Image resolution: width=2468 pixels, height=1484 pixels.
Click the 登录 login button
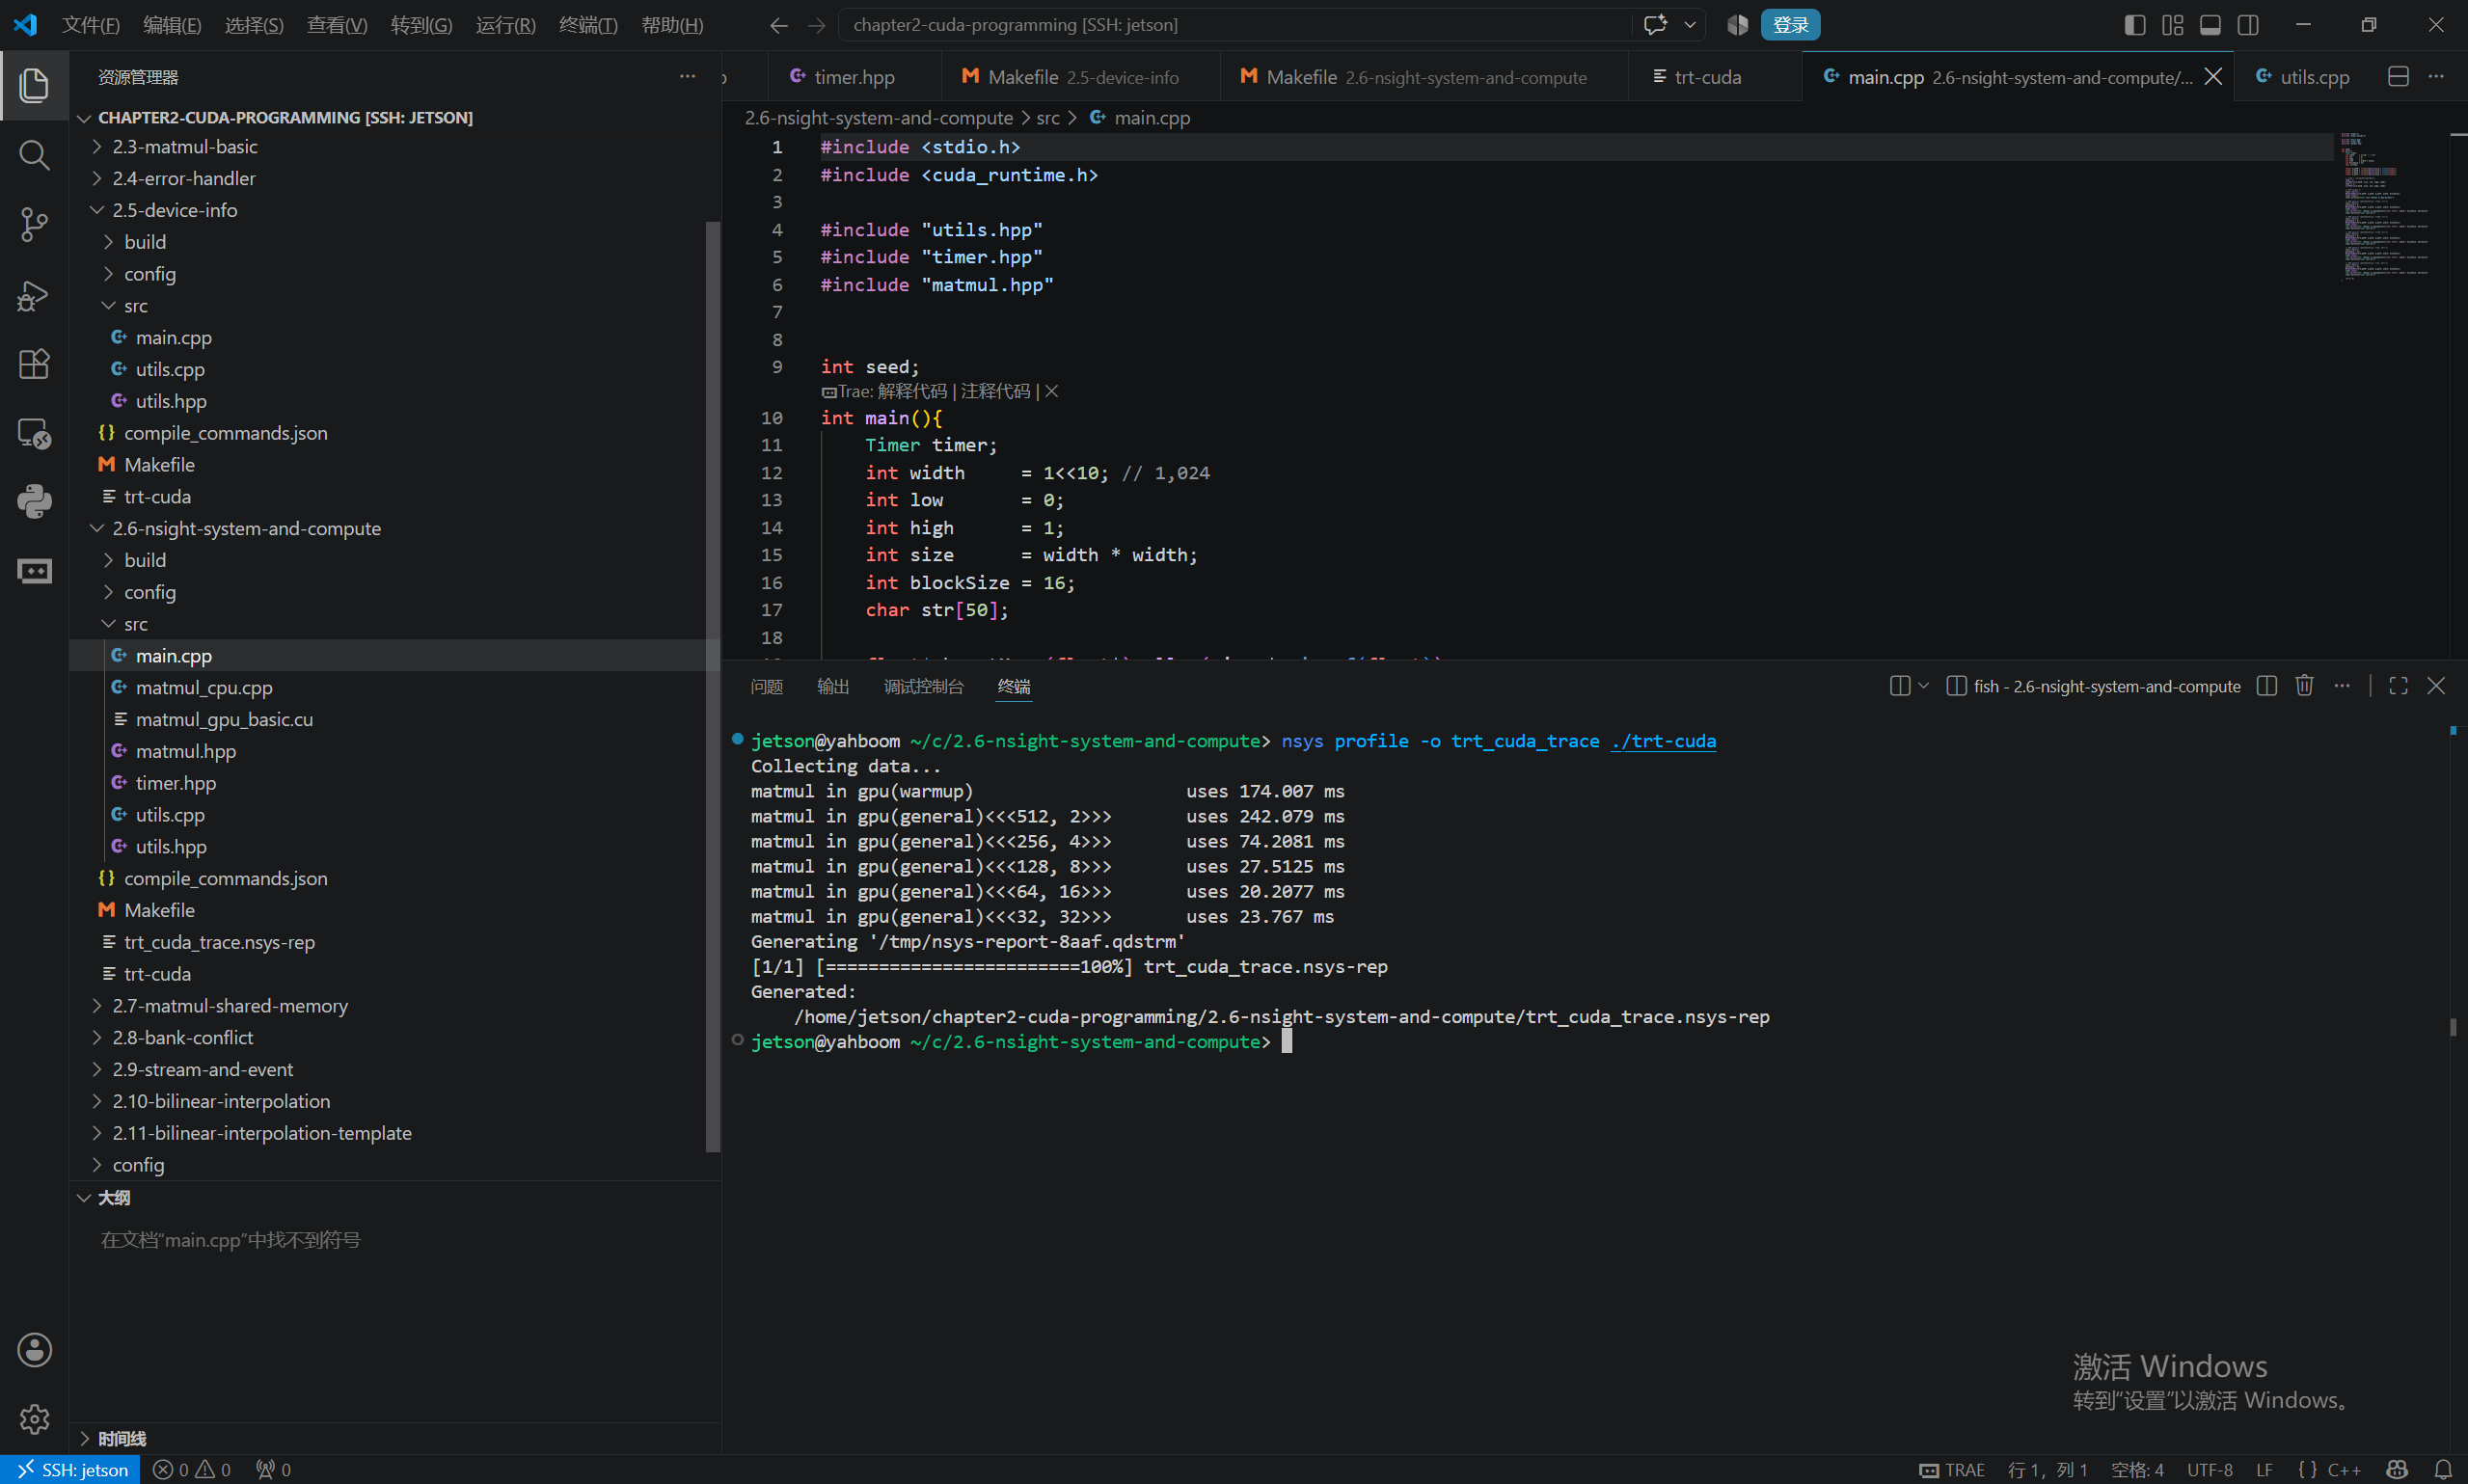pos(1790,25)
